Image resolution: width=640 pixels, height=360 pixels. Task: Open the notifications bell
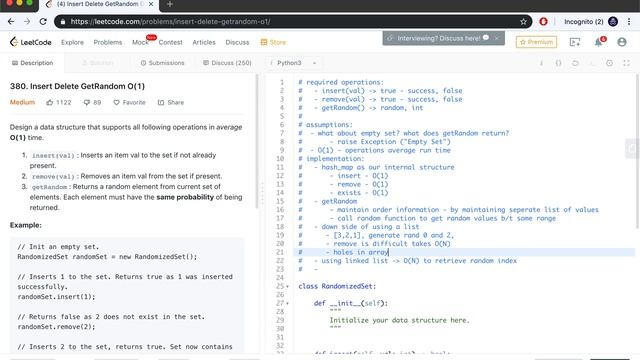pos(599,42)
